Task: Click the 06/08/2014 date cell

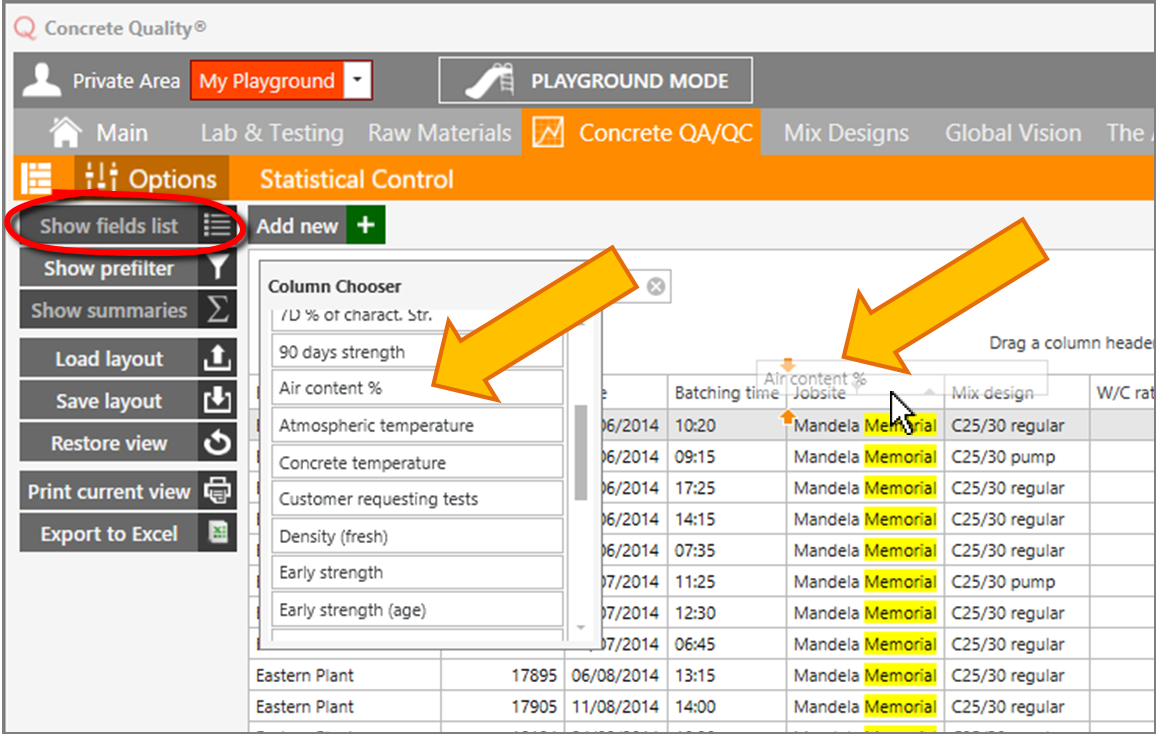Action: (x=616, y=675)
